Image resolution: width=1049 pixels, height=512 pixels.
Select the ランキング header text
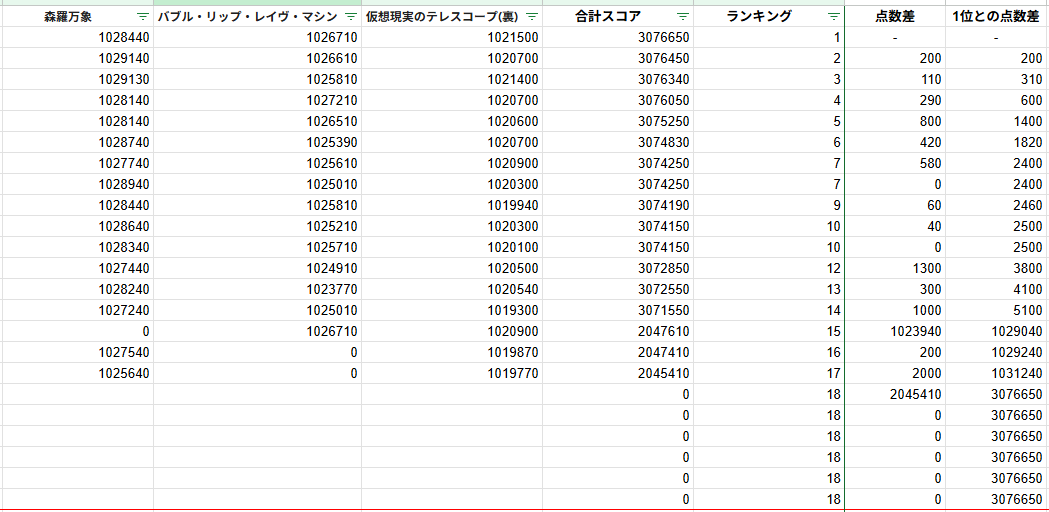coord(759,16)
